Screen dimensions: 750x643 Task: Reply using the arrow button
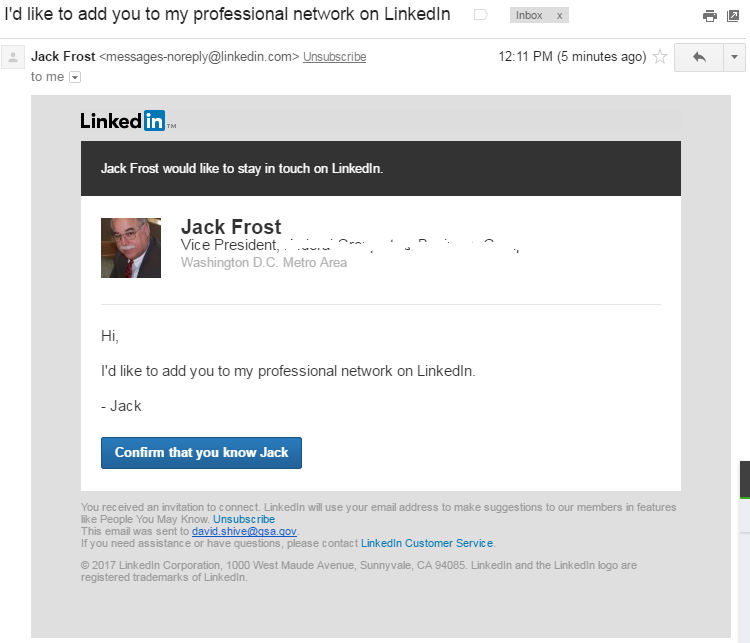(699, 57)
